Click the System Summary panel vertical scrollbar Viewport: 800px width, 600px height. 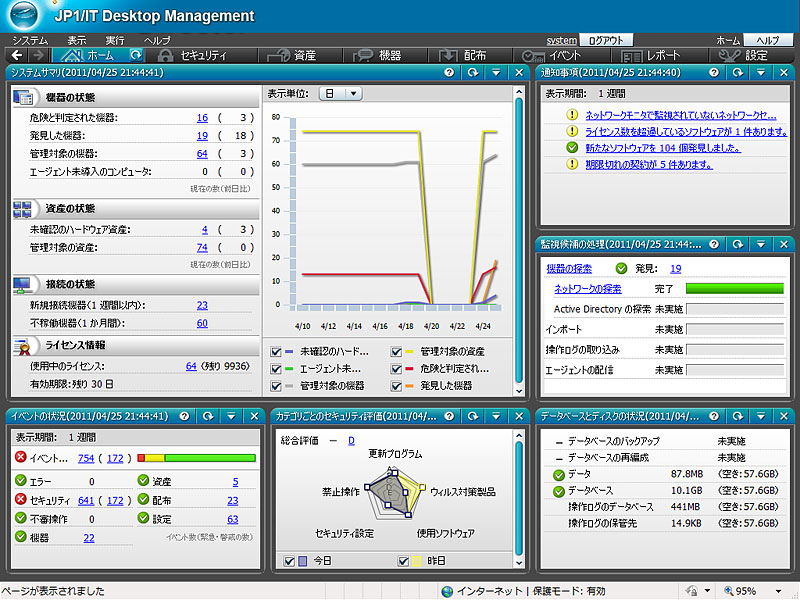(519, 240)
